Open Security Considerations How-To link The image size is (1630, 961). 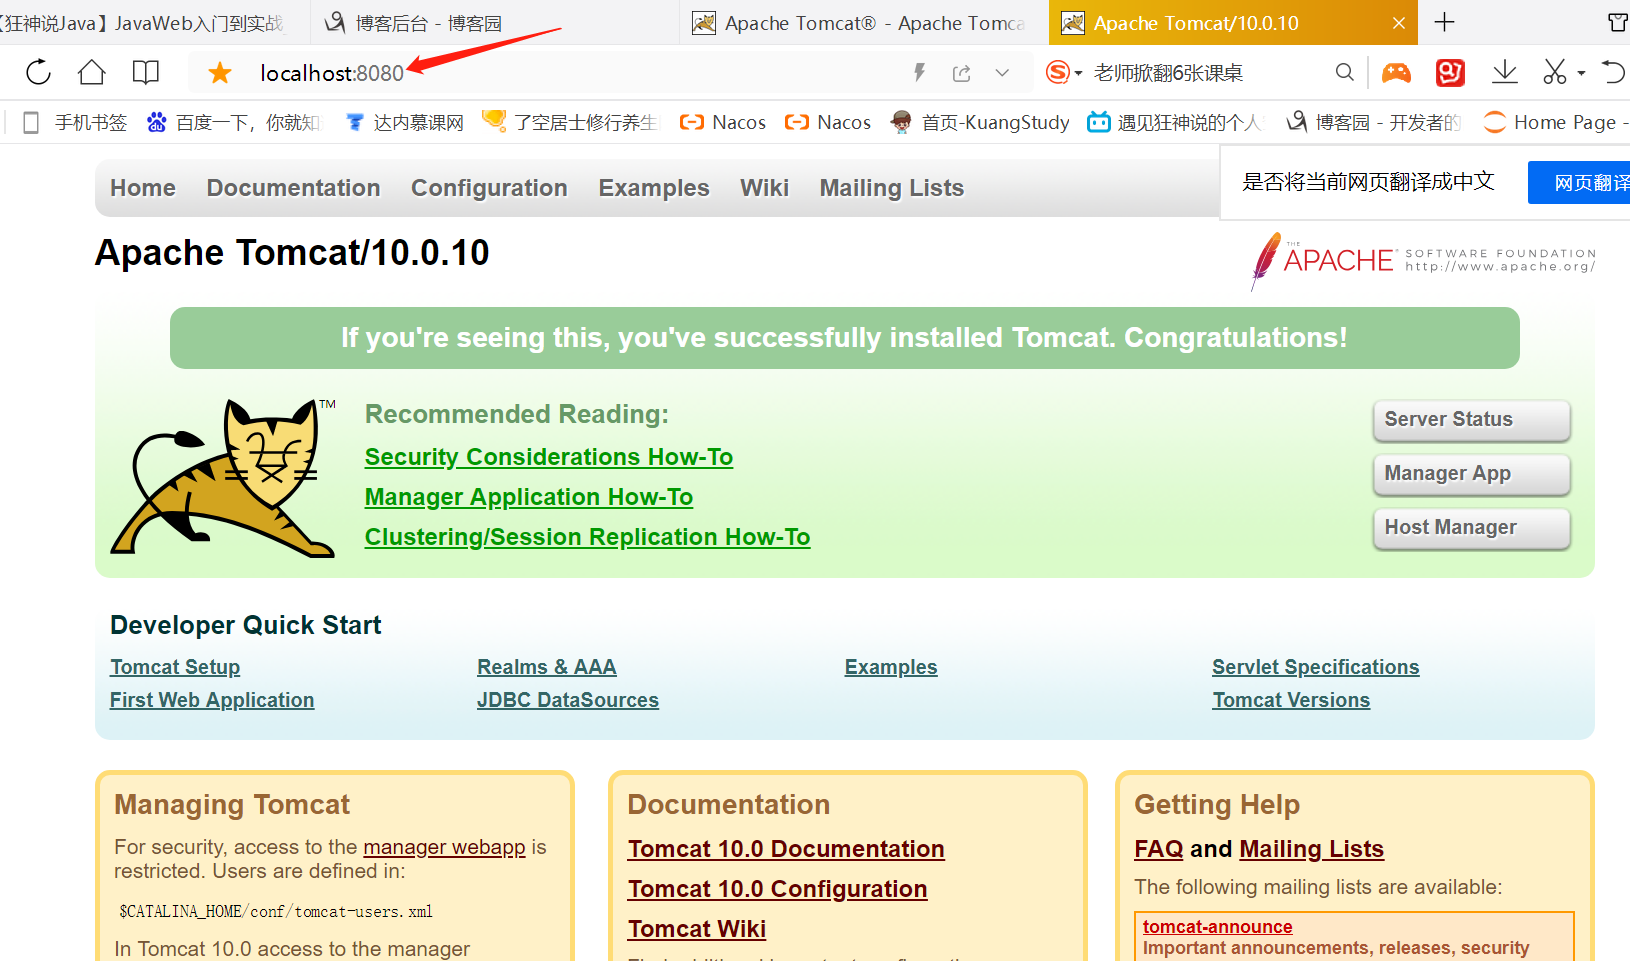pos(549,457)
